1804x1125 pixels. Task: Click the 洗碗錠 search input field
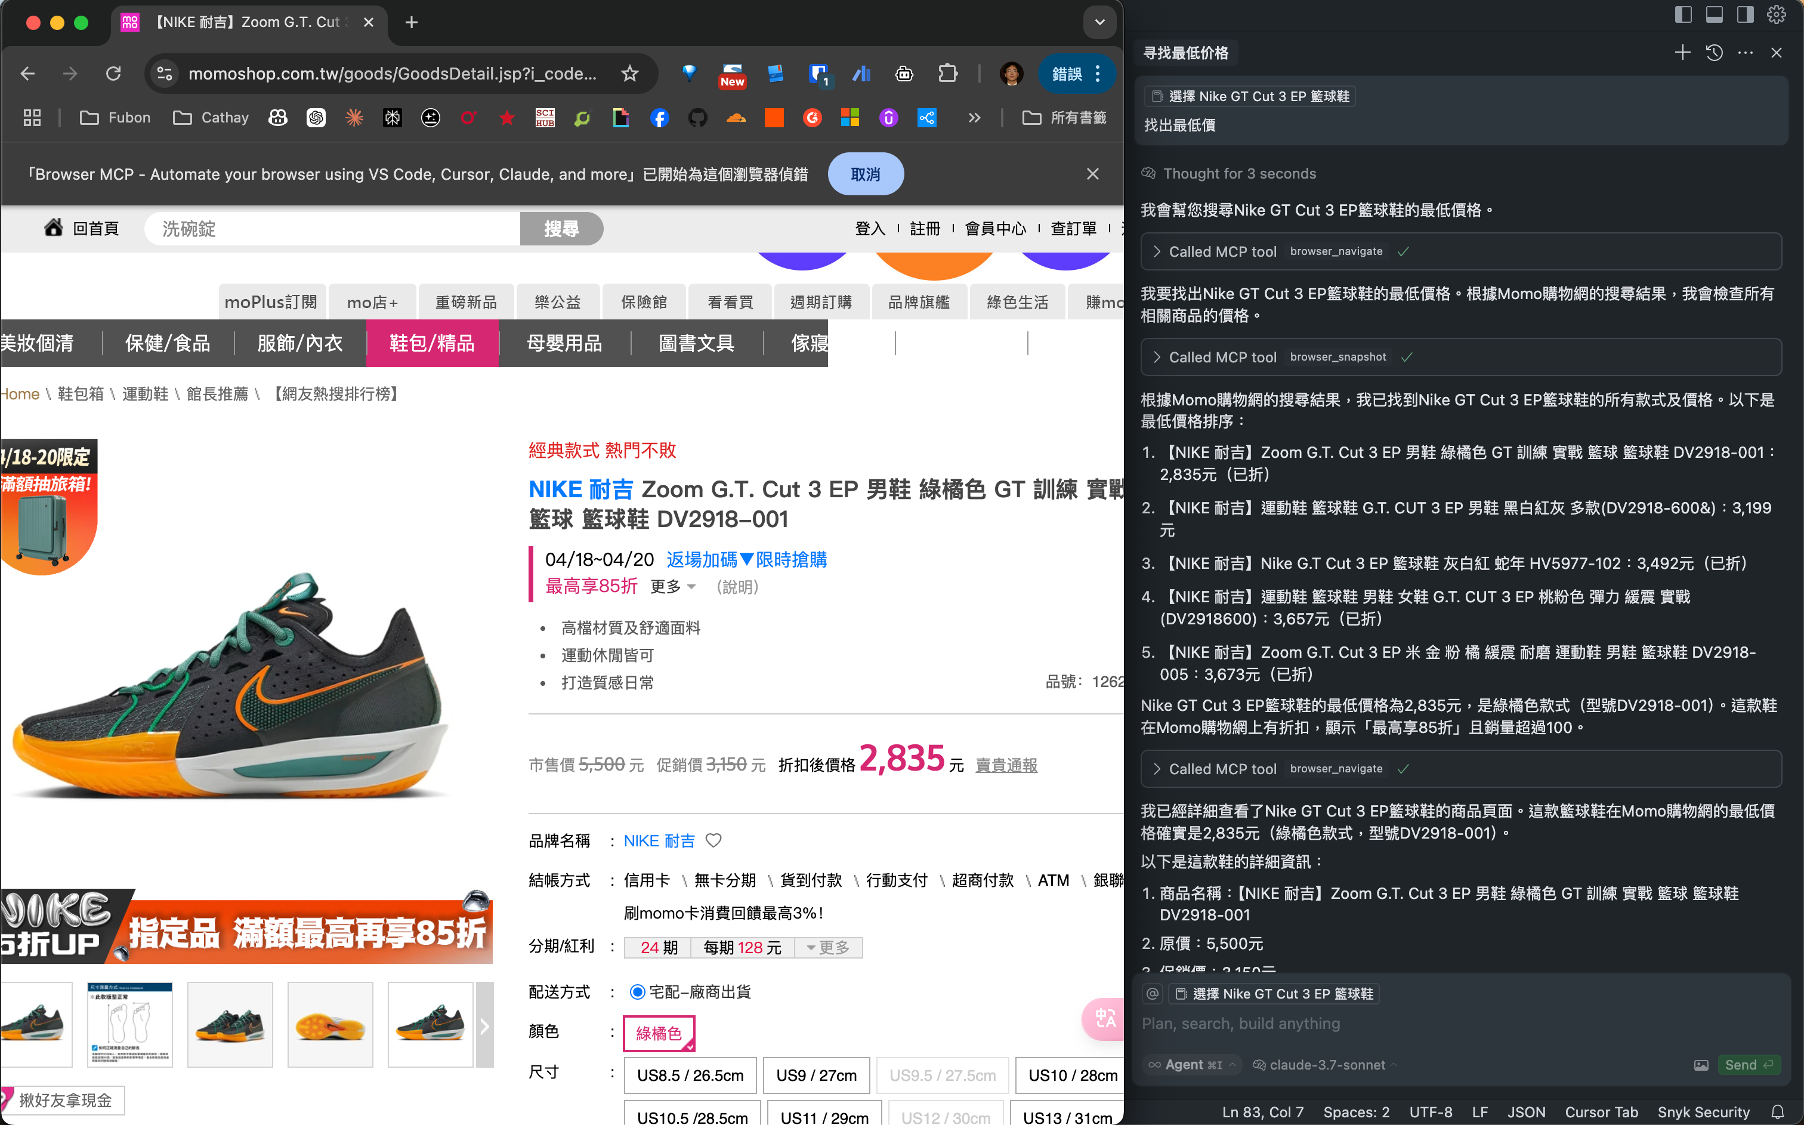(332, 229)
